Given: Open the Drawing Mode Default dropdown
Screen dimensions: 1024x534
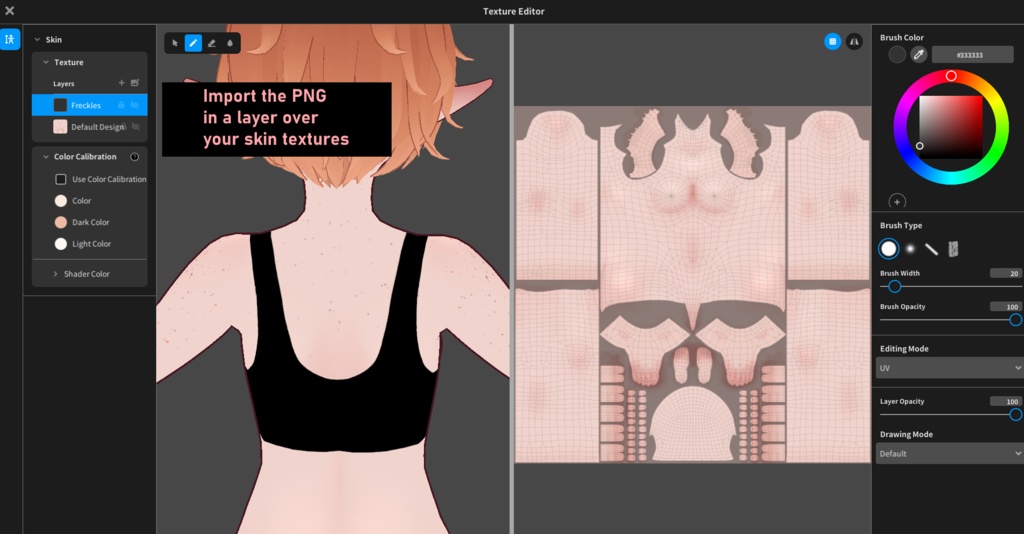Looking at the screenshot, I should coord(950,454).
